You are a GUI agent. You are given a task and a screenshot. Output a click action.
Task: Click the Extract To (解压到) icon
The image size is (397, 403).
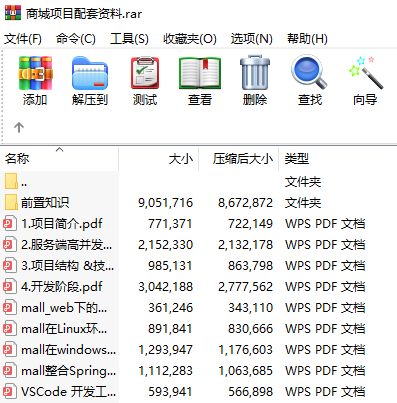click(90, 73)
